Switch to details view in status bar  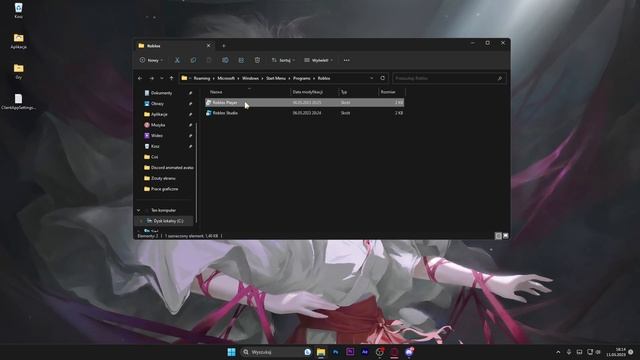tap(498, 236)
